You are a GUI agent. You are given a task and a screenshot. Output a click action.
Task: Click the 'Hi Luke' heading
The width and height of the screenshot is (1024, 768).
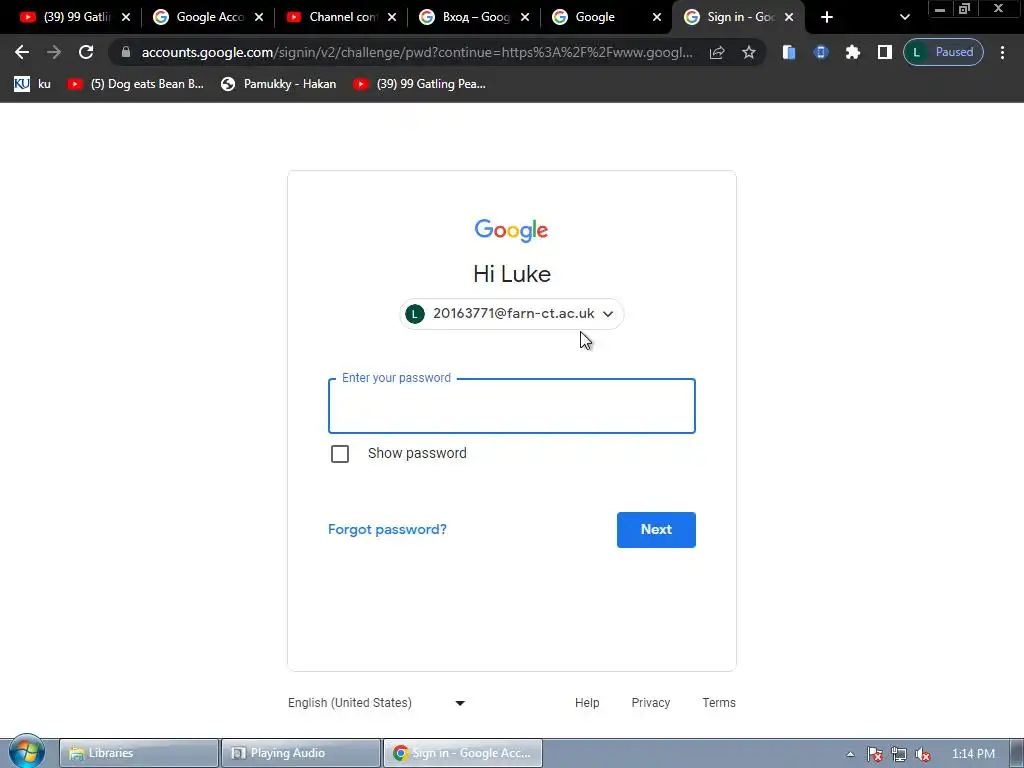point(511,274)
